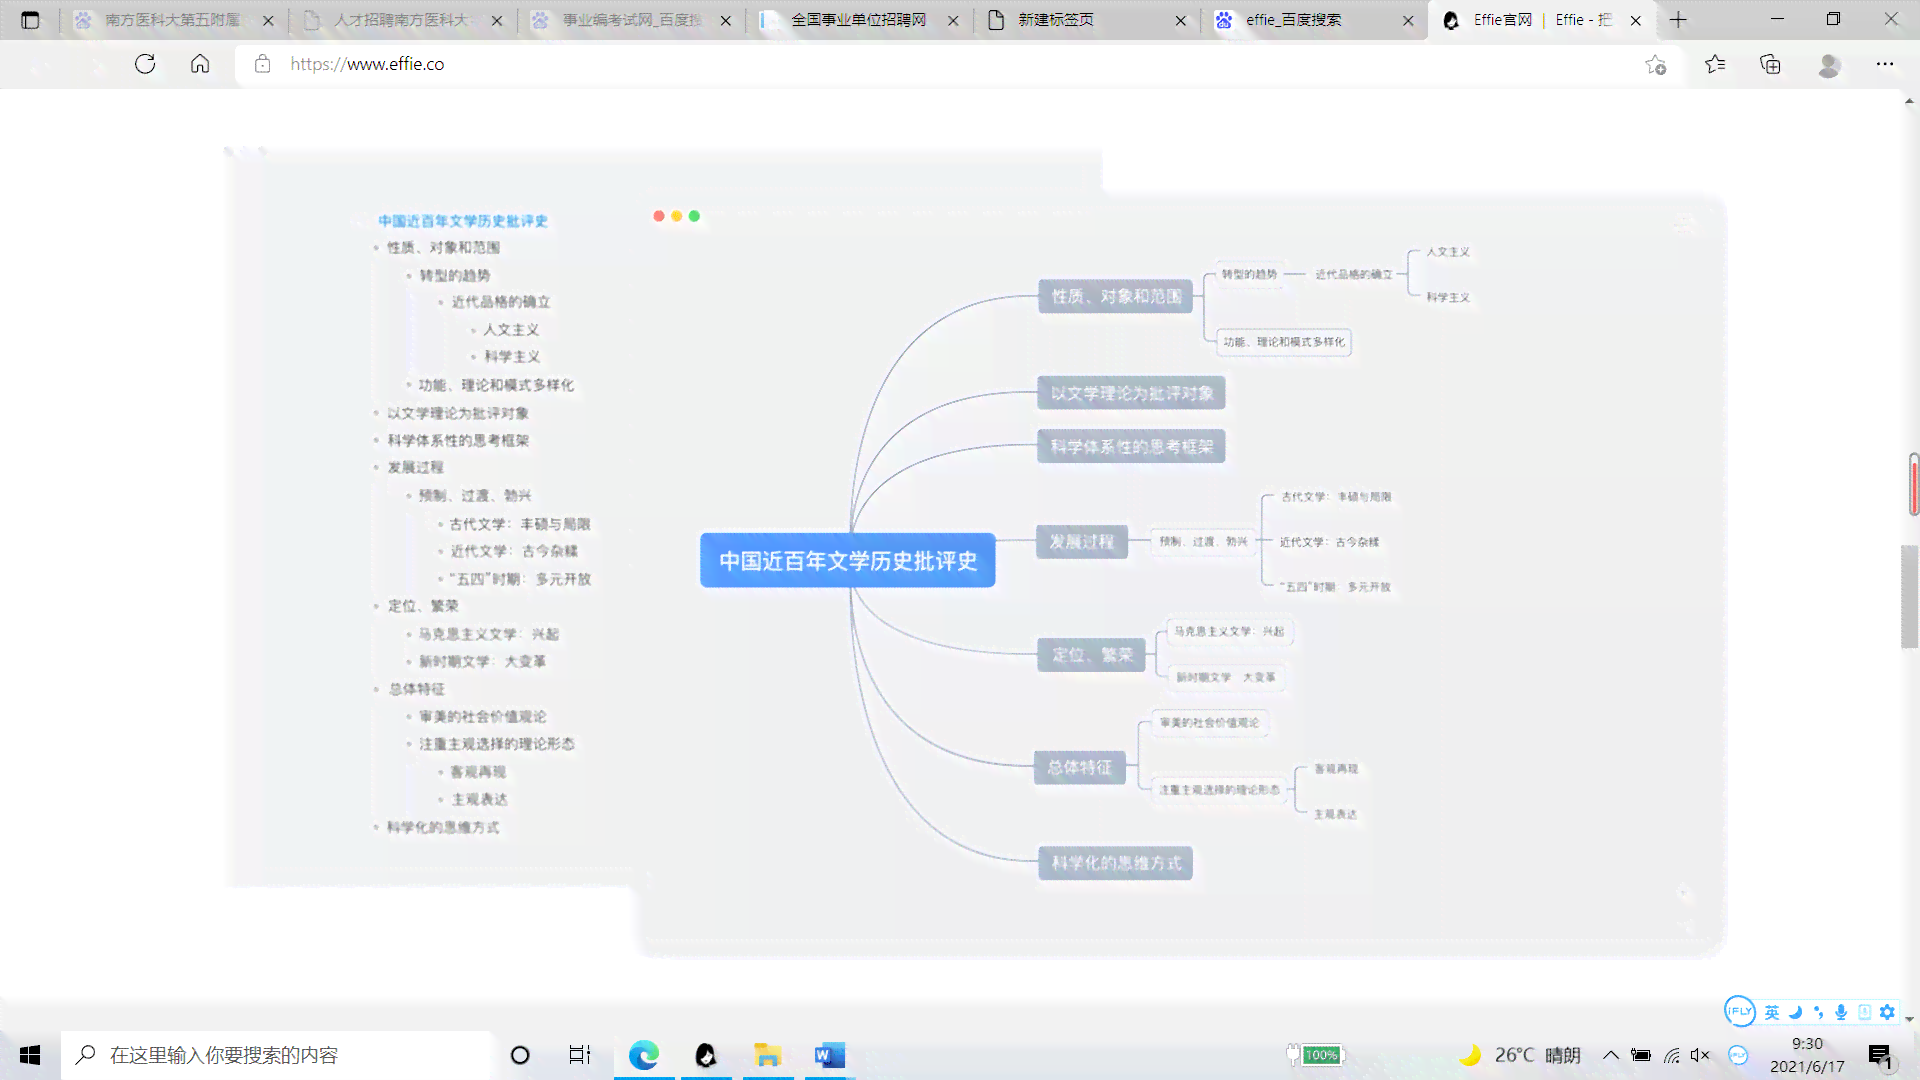Select the 总体特征 mind map node
The image size is (1920, 1080).
click(1080, 767)
